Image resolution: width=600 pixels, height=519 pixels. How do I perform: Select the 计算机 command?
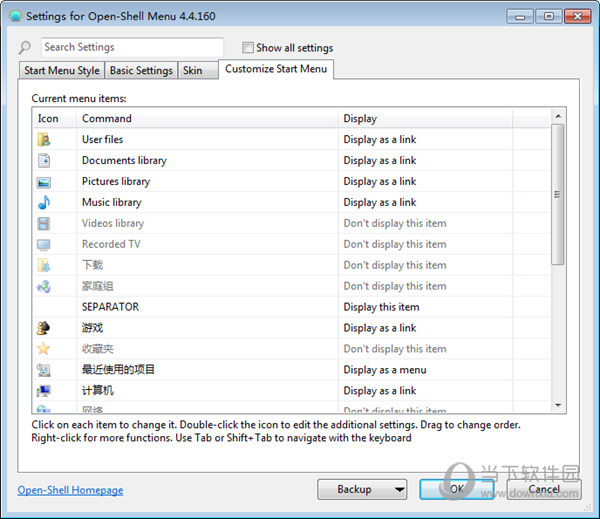[98, 391]
